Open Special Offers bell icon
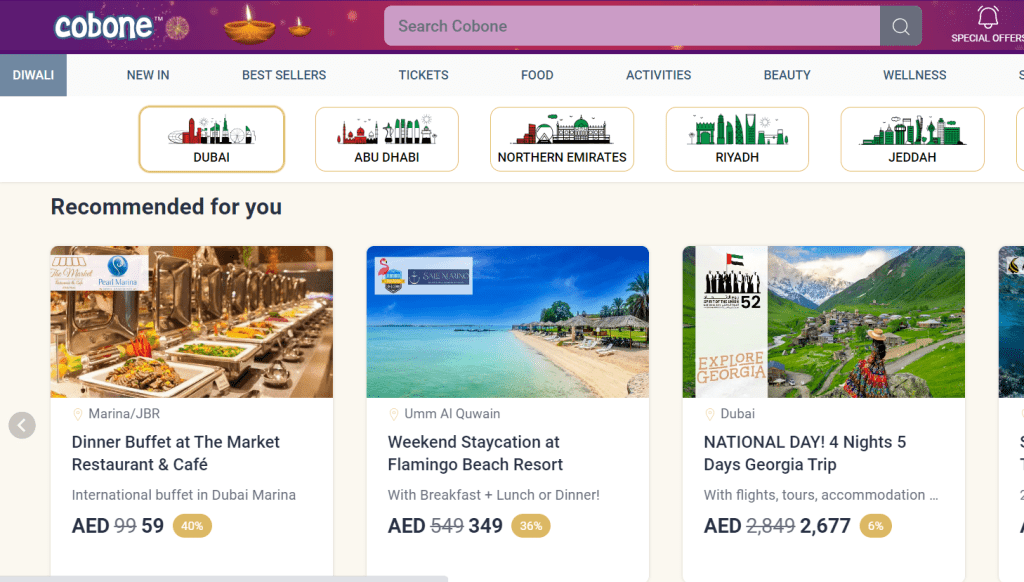 [987, 18]
